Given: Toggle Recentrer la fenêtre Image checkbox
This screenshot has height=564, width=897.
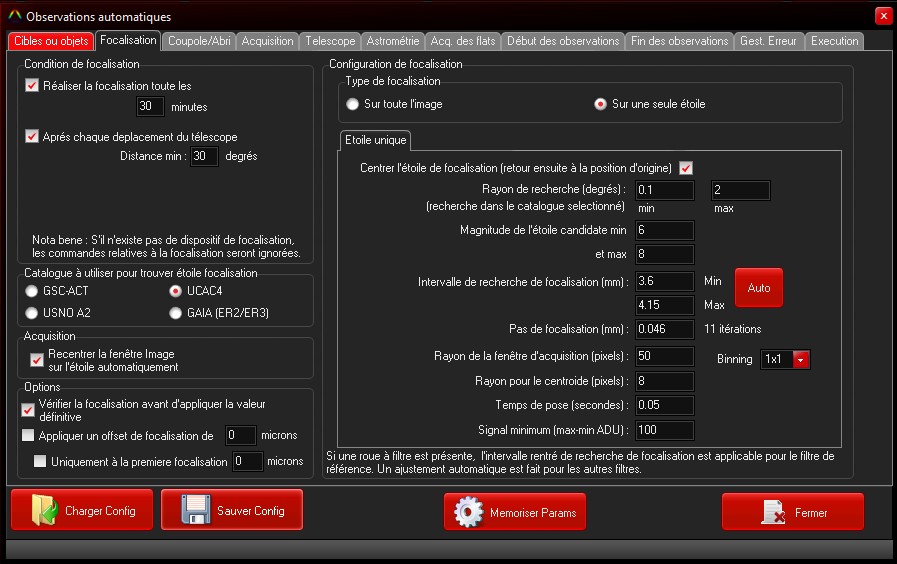Looking at the screenshot, I should 37,360.
